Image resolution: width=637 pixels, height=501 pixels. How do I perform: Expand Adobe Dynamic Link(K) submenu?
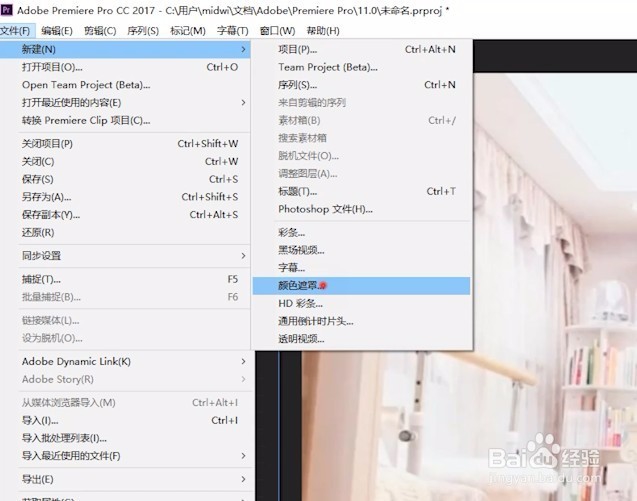tap(125, 361)
